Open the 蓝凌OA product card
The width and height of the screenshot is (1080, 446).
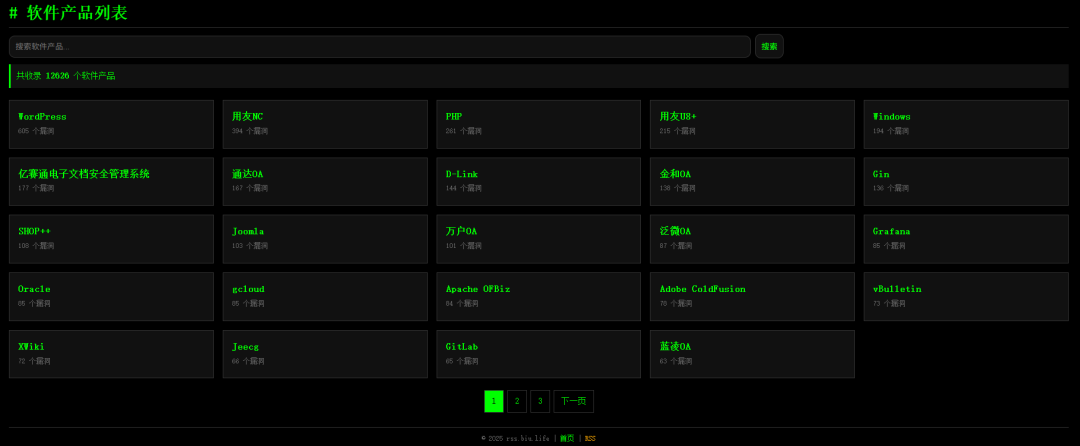tap(753, 354)
